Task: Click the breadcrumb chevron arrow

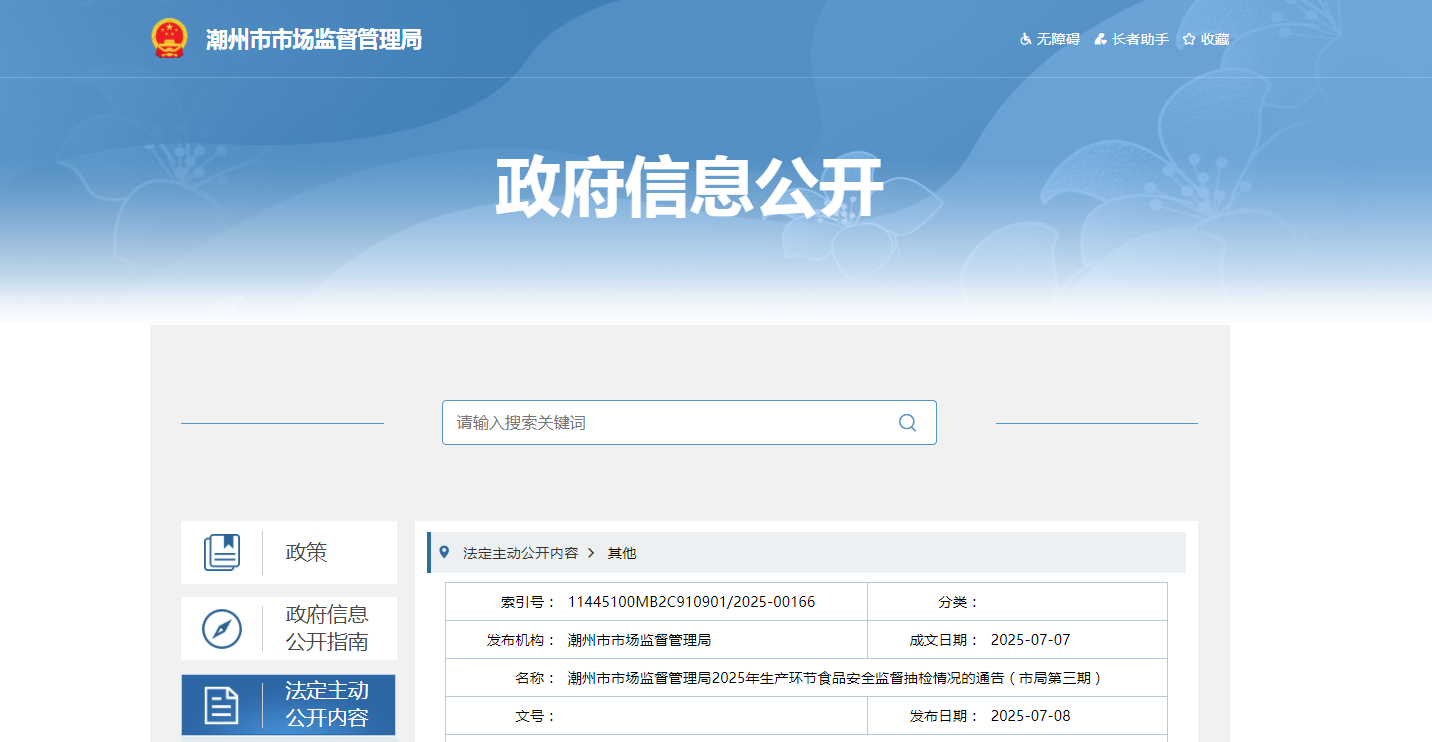Action: (x=592, y=553)
